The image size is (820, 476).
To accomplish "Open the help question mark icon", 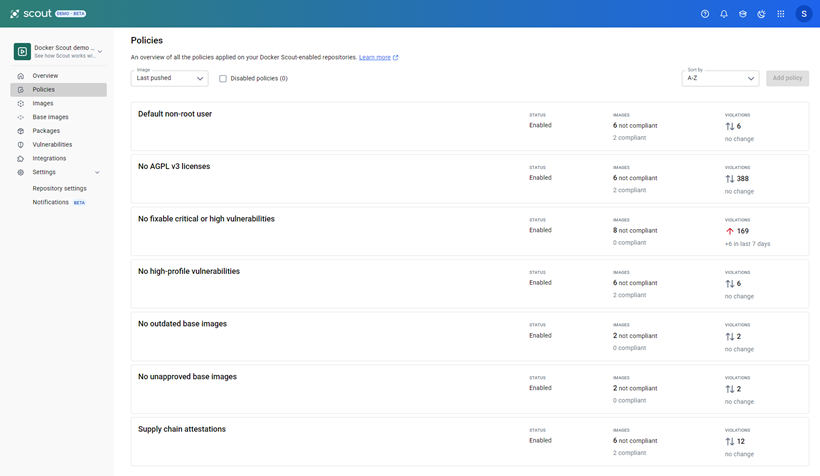I will click(x=705, y=14).
